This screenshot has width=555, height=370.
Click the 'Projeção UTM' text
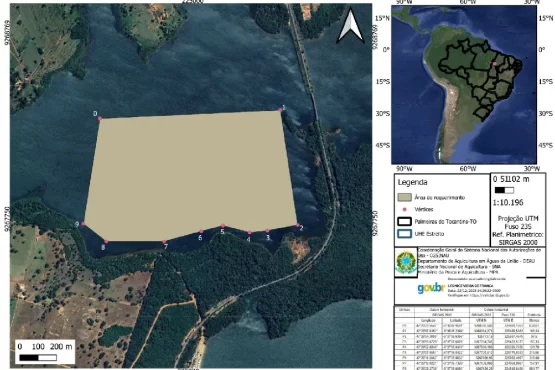(x=518, y=218)
